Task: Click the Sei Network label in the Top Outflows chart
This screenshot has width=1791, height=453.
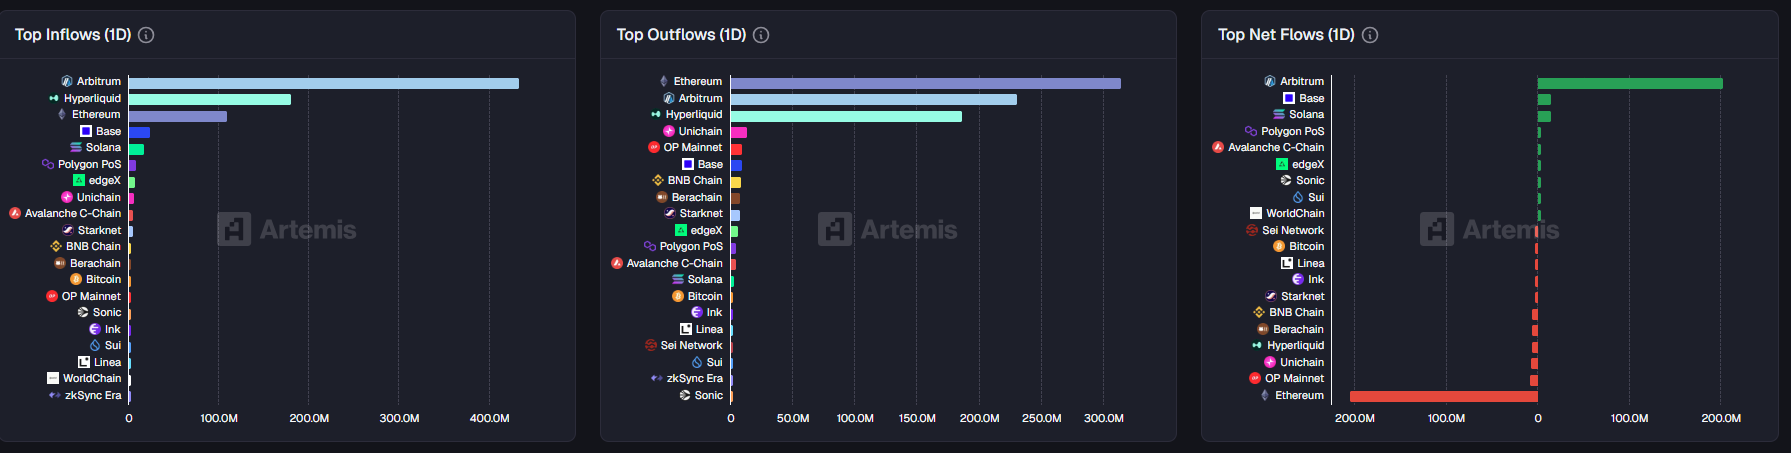Action: pos(691,346)
